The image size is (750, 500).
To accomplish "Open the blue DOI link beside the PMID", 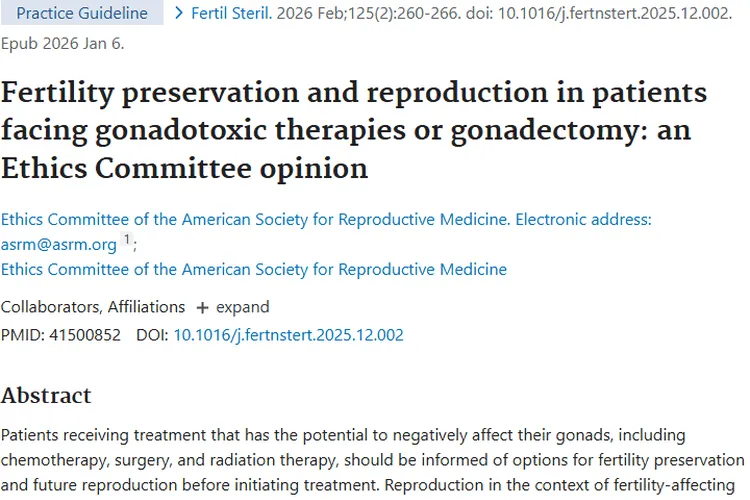I will click(x=288, y=335).
